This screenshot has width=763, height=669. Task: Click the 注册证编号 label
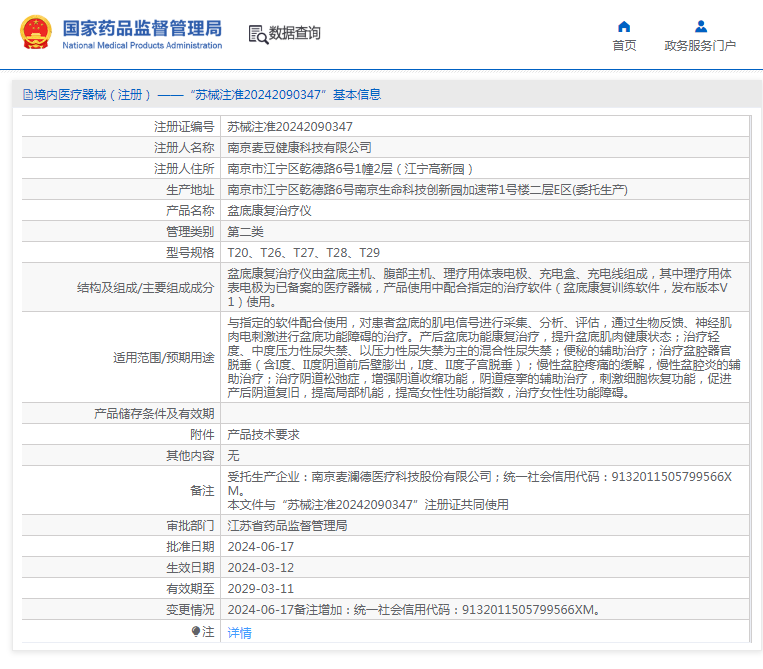point(184,127)
